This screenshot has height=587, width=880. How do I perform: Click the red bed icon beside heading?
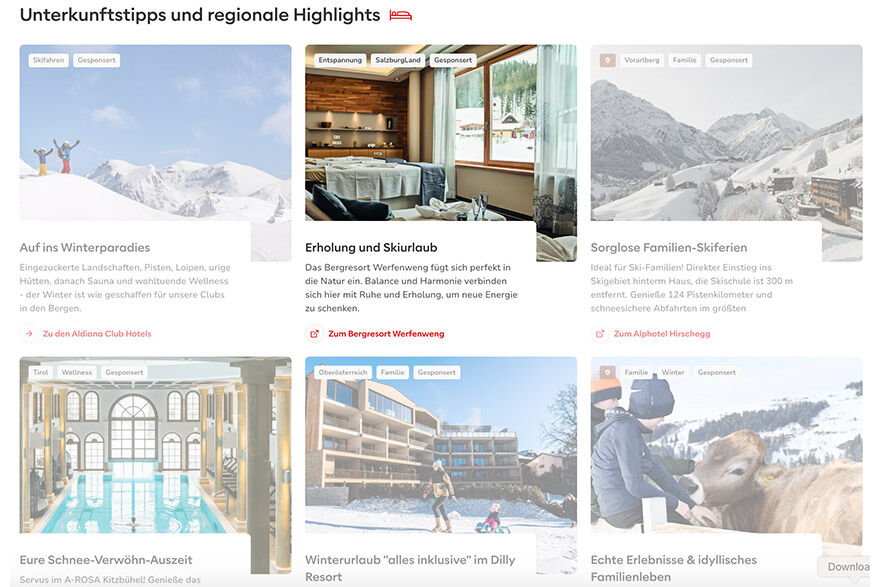click(401, 16)
